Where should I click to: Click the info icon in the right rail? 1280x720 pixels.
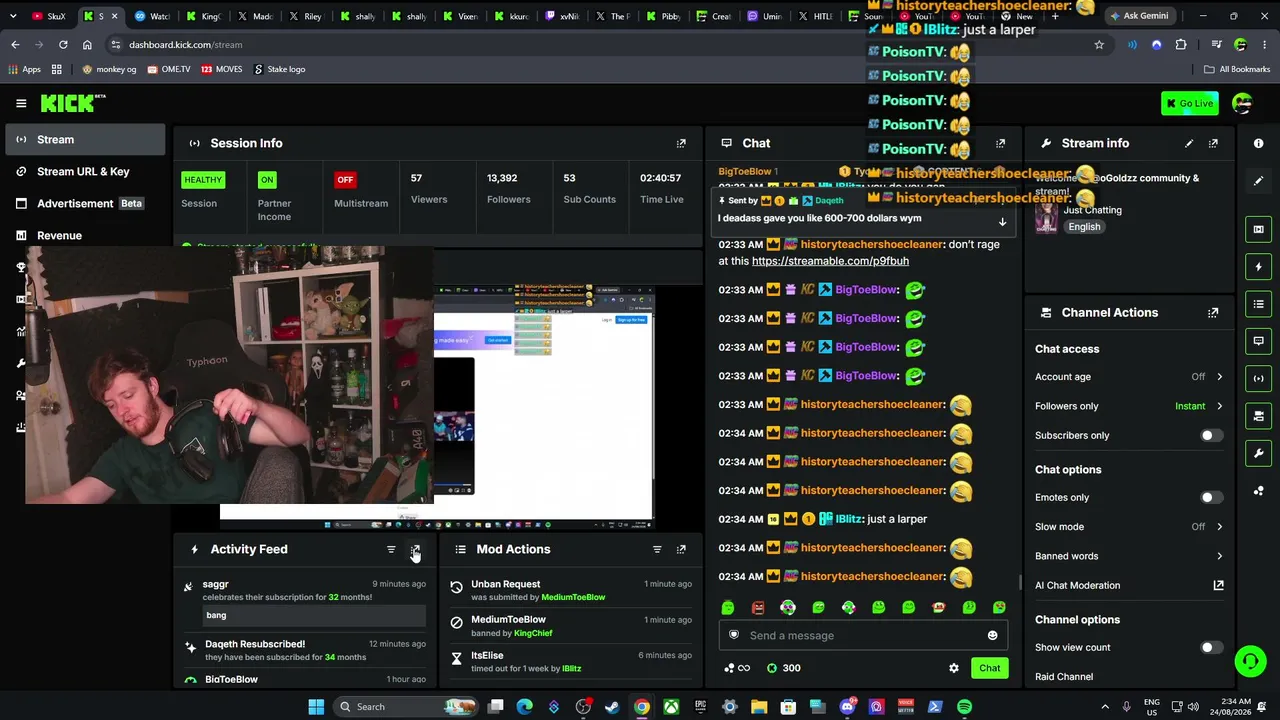[x=1258, y=143]
